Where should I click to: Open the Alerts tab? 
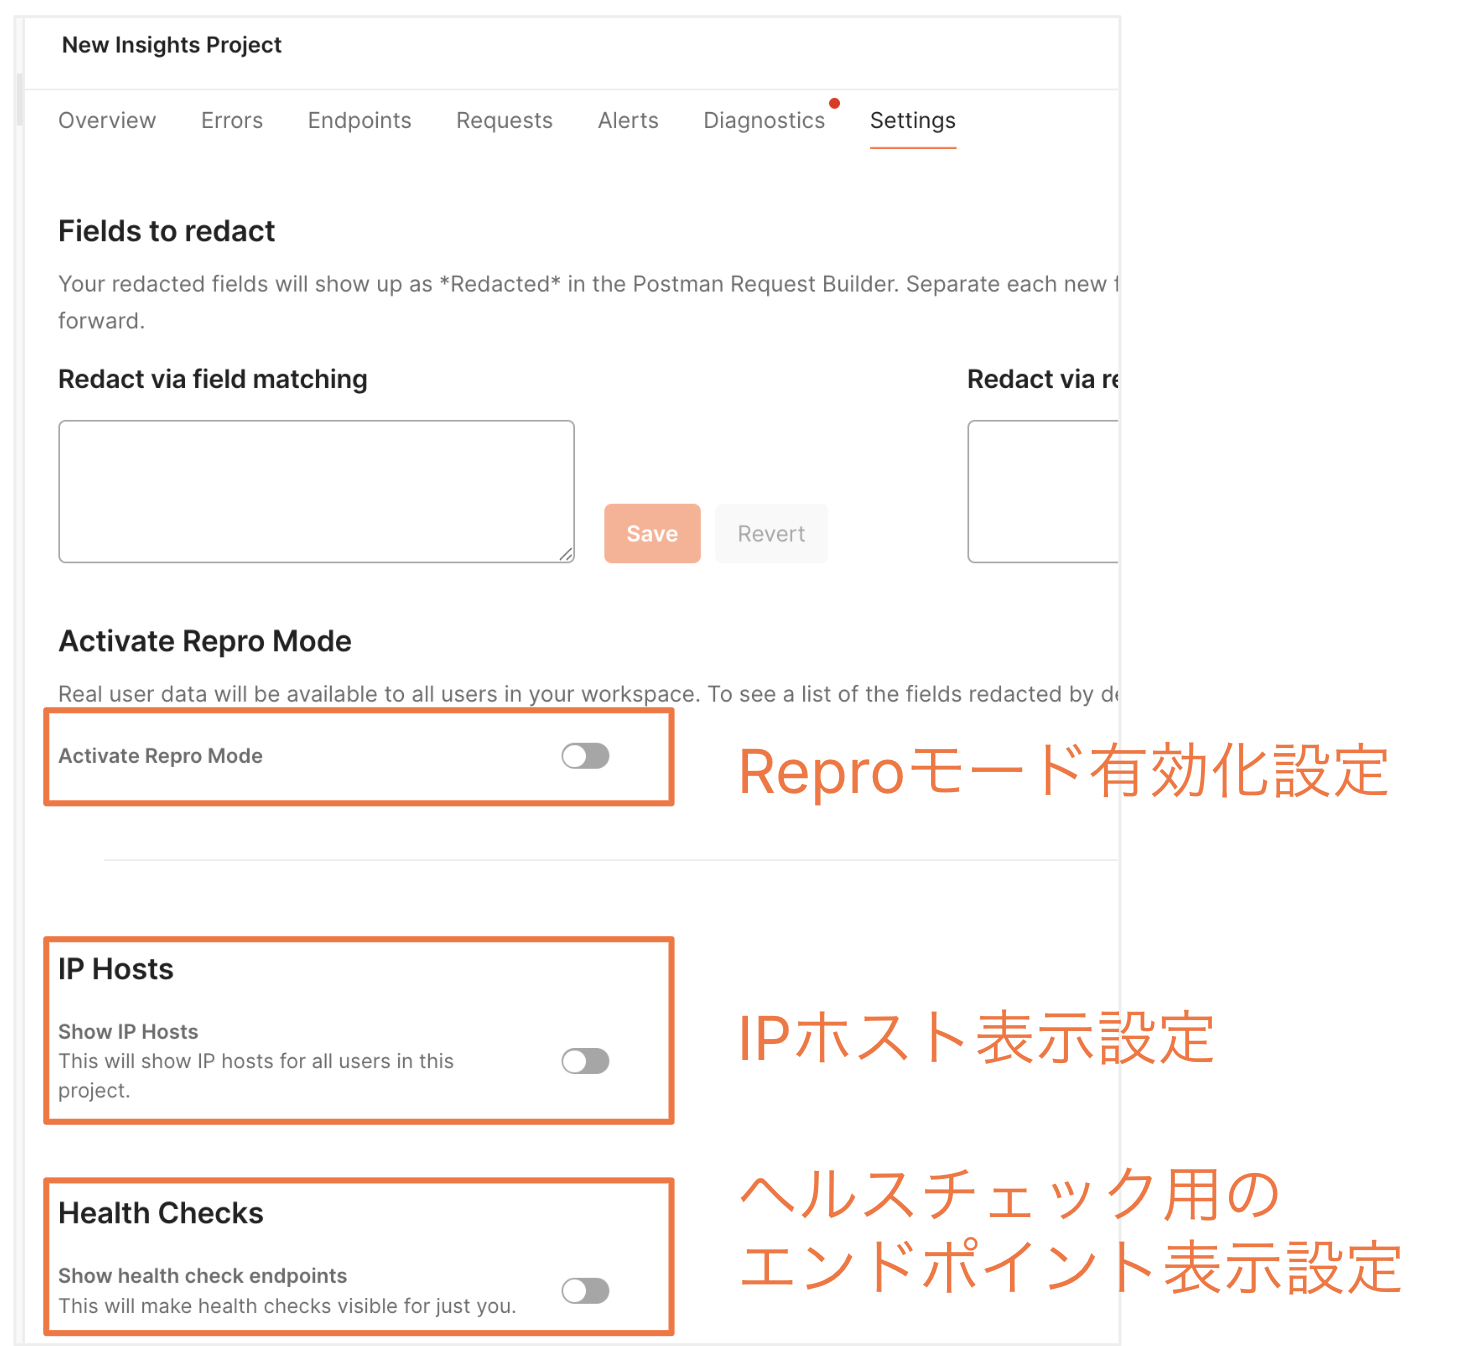click(627, 120)
